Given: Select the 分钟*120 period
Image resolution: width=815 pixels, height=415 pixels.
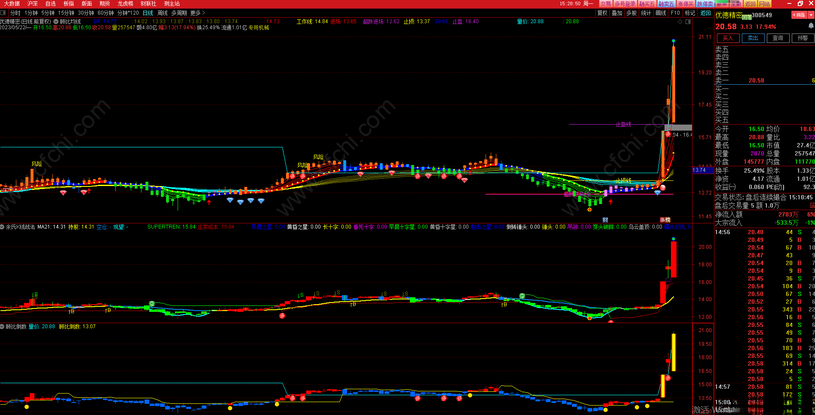Looking at the screenshot, I should click(128, 13).
